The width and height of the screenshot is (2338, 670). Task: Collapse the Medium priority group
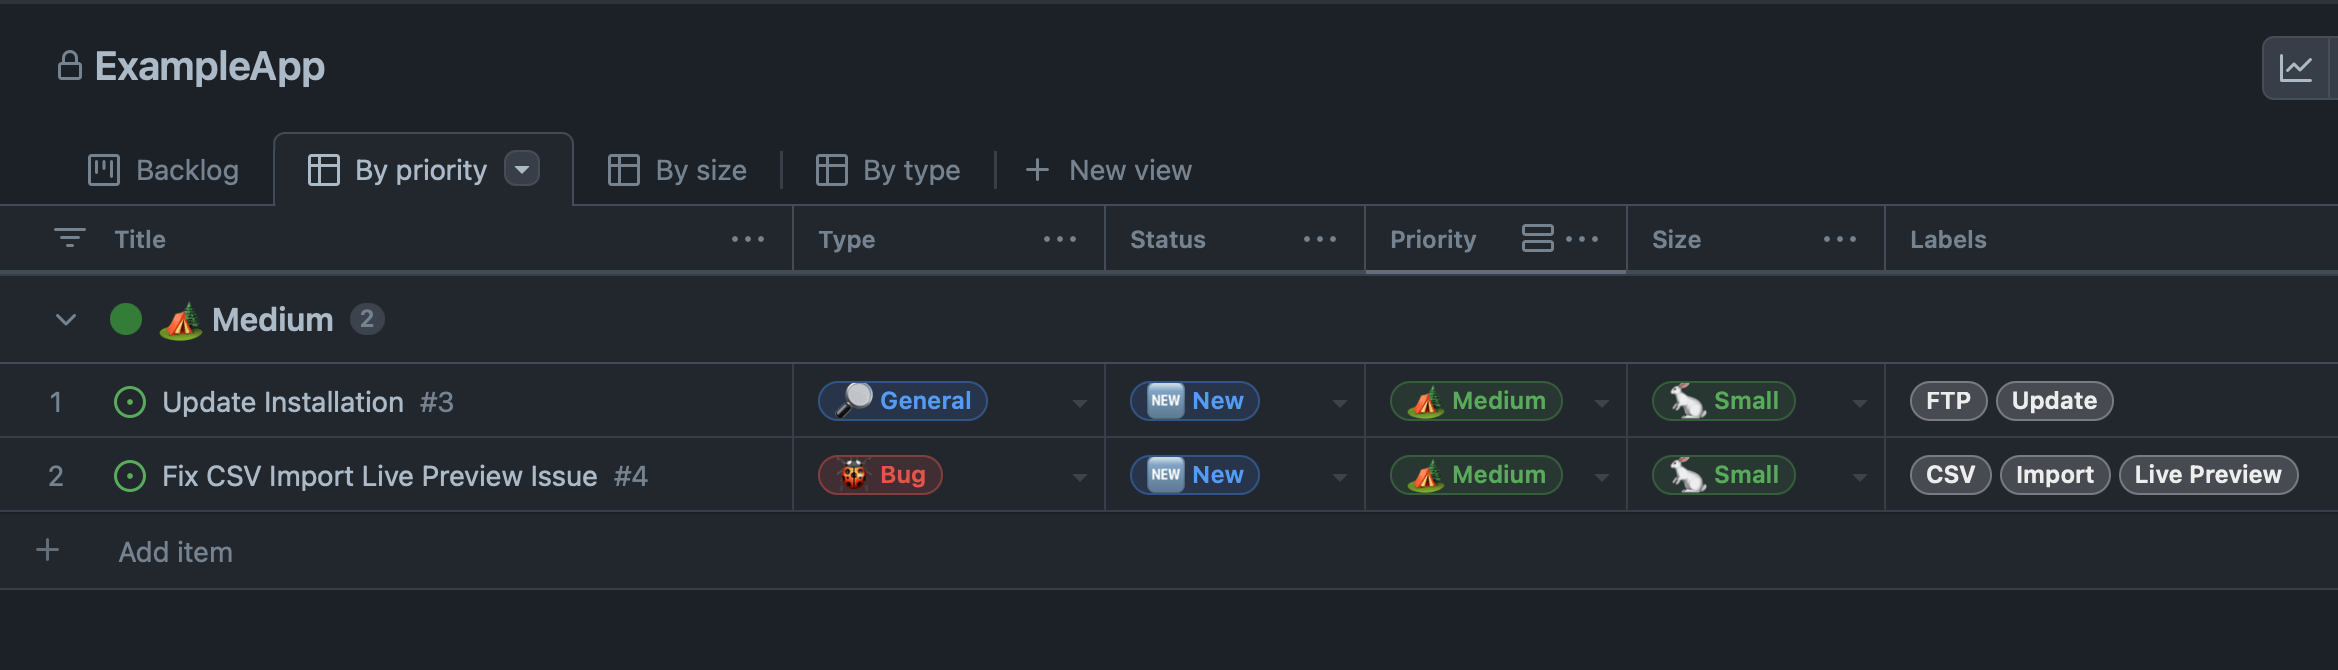pyautogui.click(x=66, y=320)
